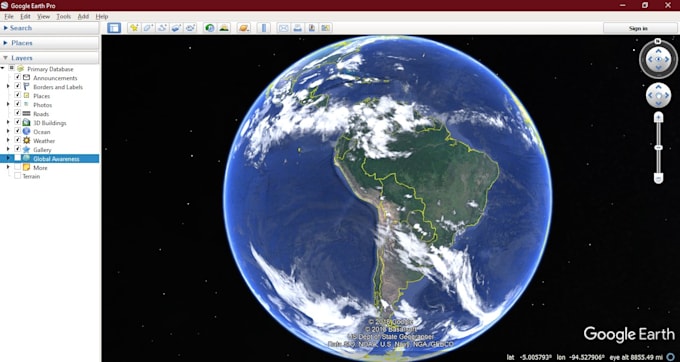Click the zoom slider handle
The image size is (680, 362).
pyautogui.click(x=658, y=148)
